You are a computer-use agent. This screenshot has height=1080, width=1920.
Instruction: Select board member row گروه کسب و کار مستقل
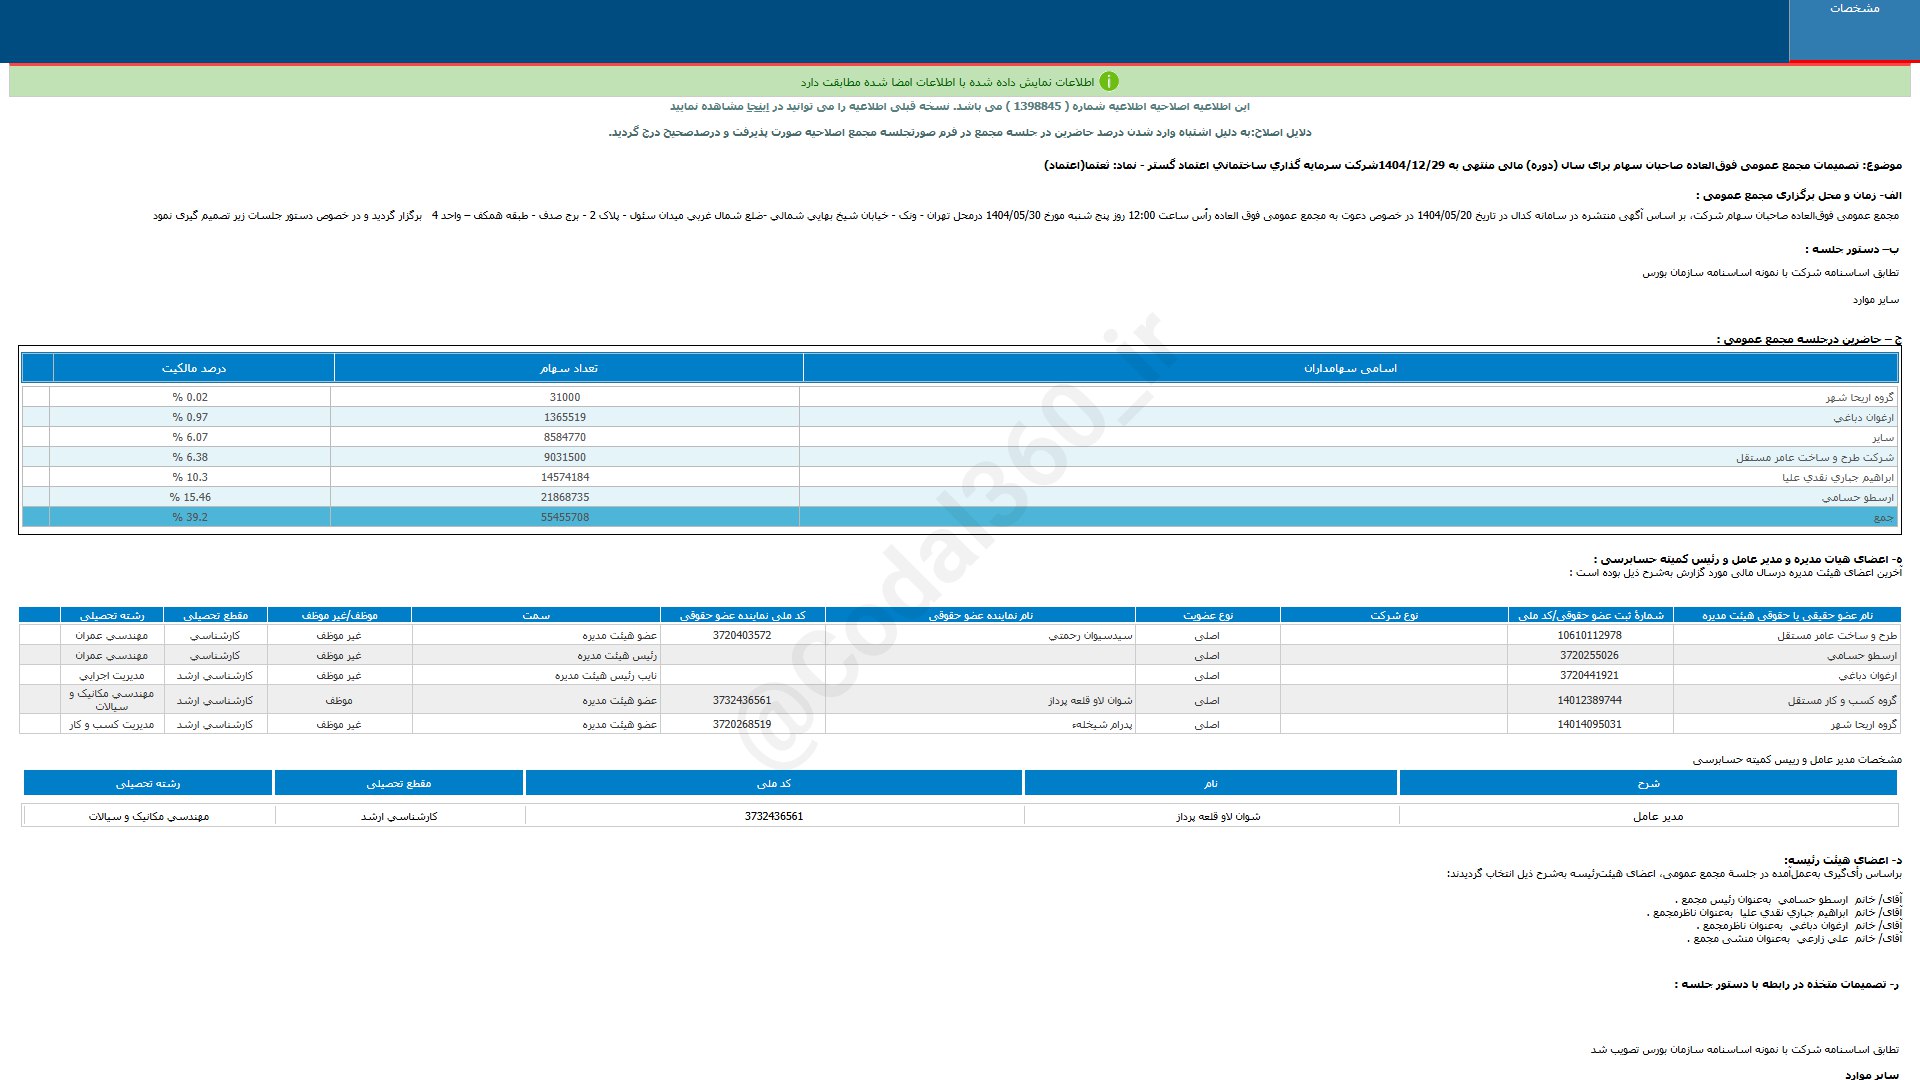(x=1841, y=700)
